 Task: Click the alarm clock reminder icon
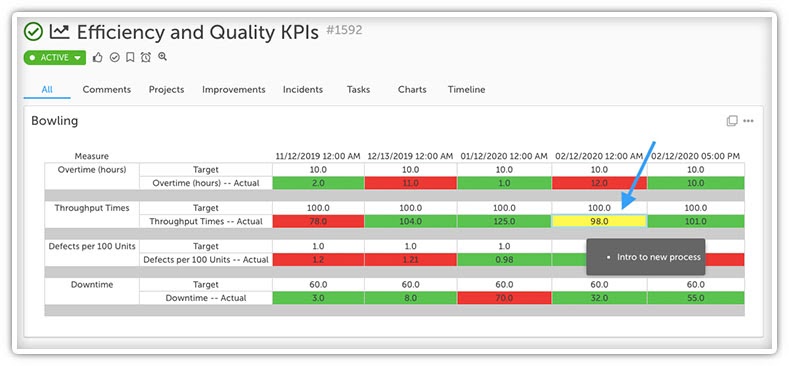point(146,57)
